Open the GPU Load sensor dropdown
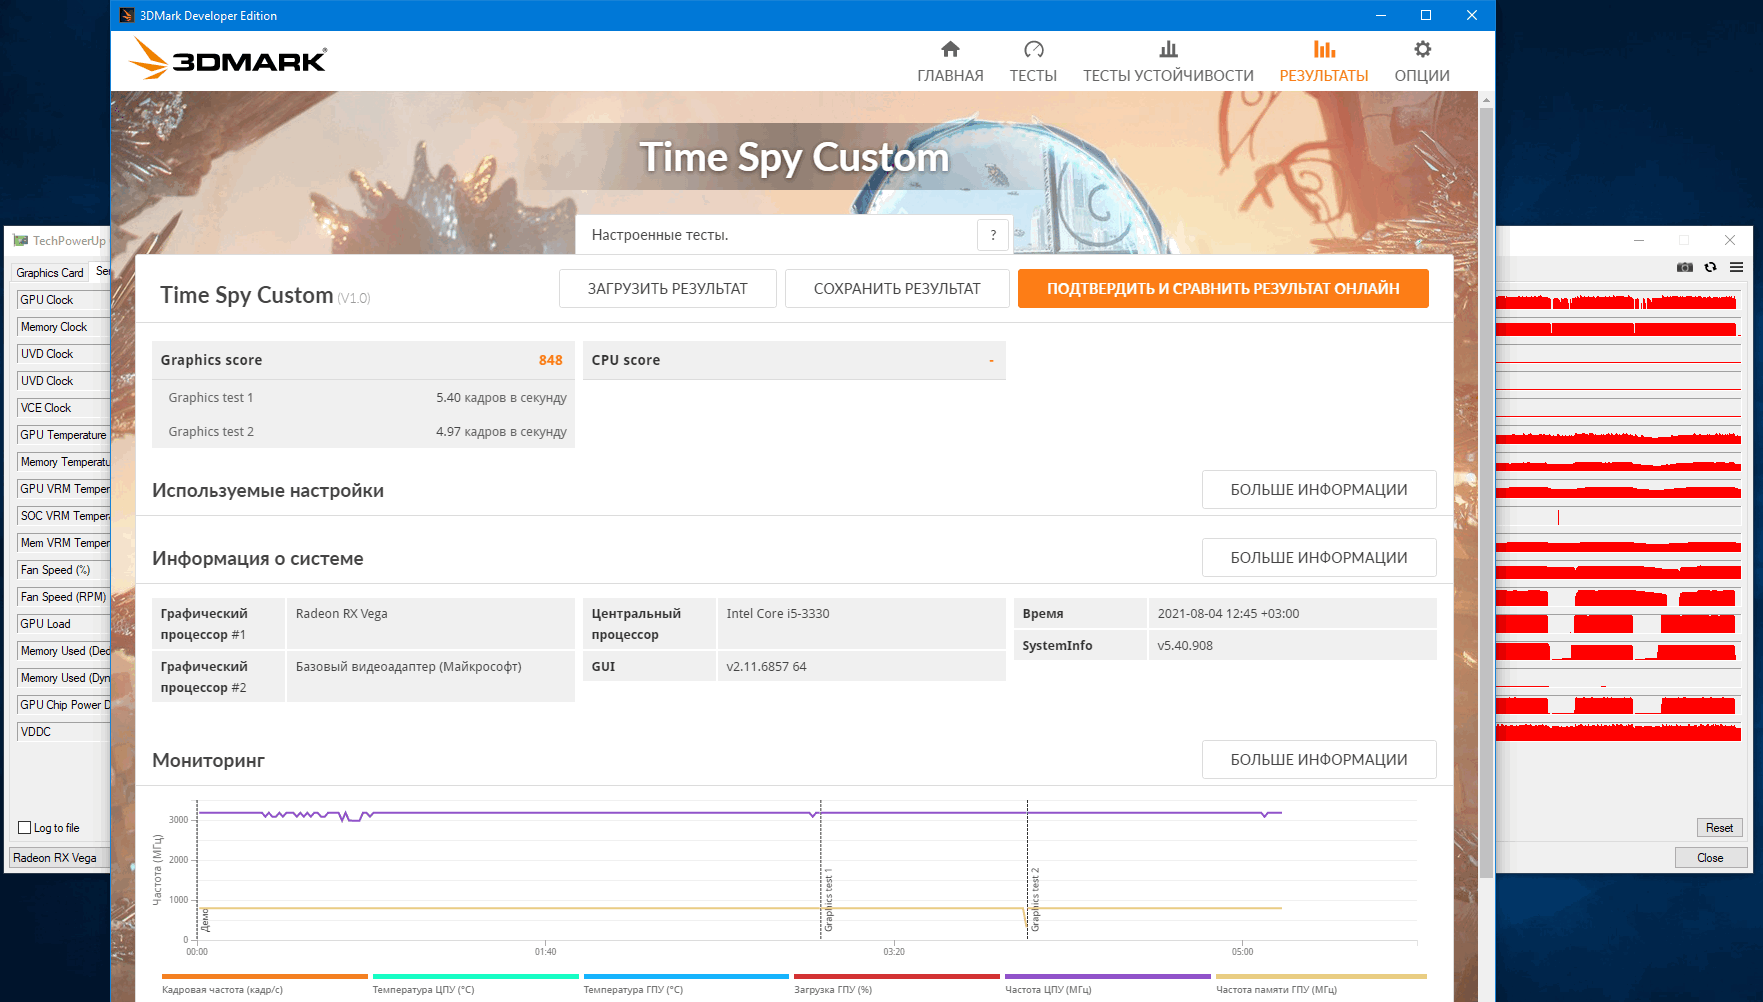 (x=64, y=623)
